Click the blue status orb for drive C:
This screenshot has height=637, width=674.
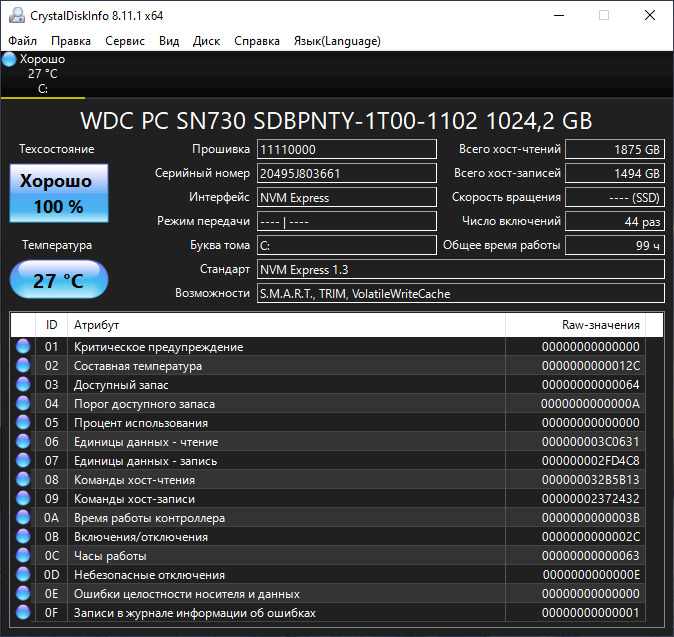click(10, 59)
